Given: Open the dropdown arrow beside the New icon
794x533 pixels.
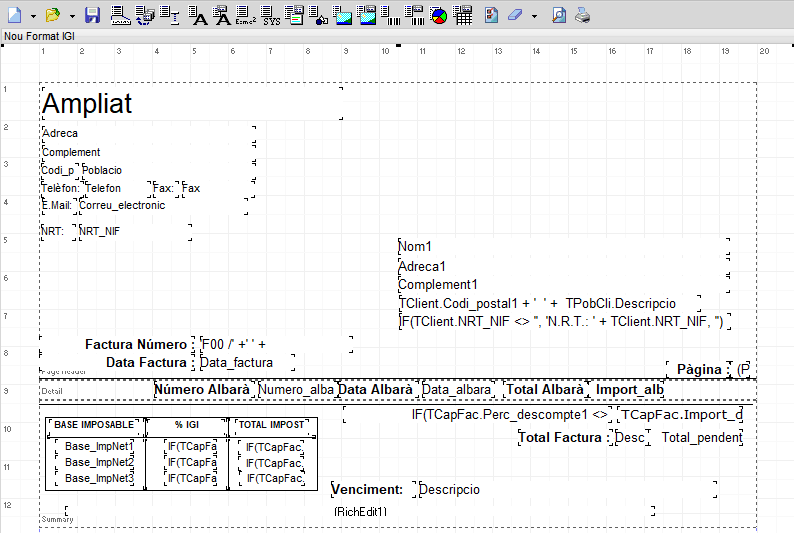Looking at the screenshot, I should click(x=33, y=16).
